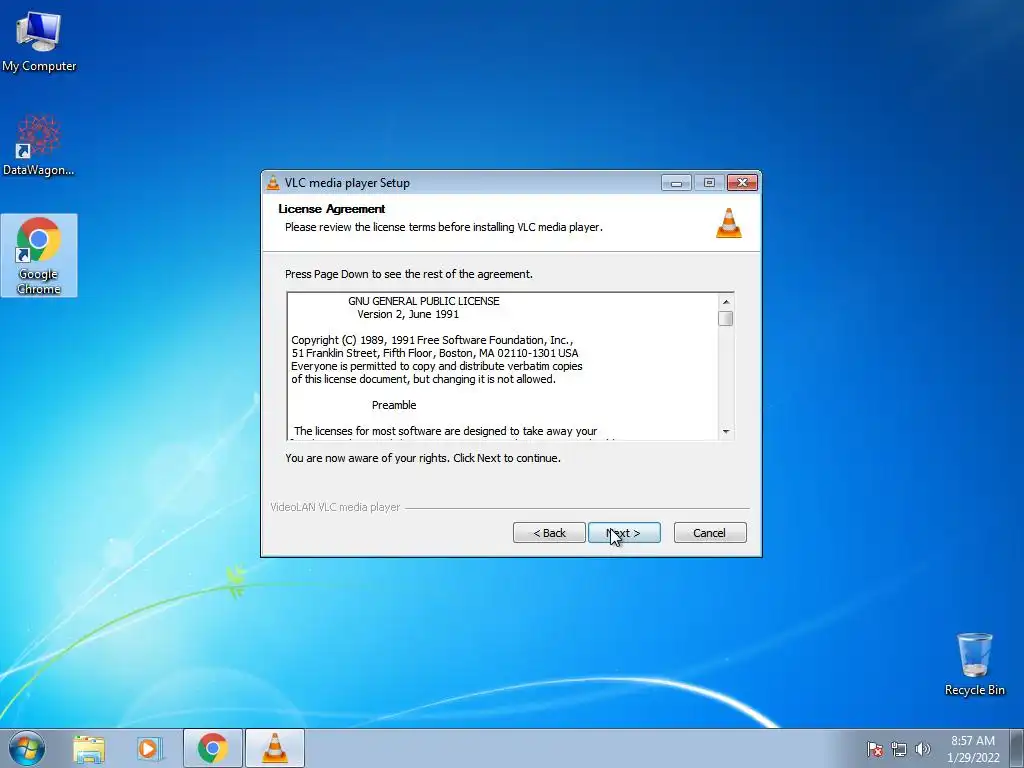Click the Next button in VLC Setup
The image size is (1024, 768).
pos(624,533)
